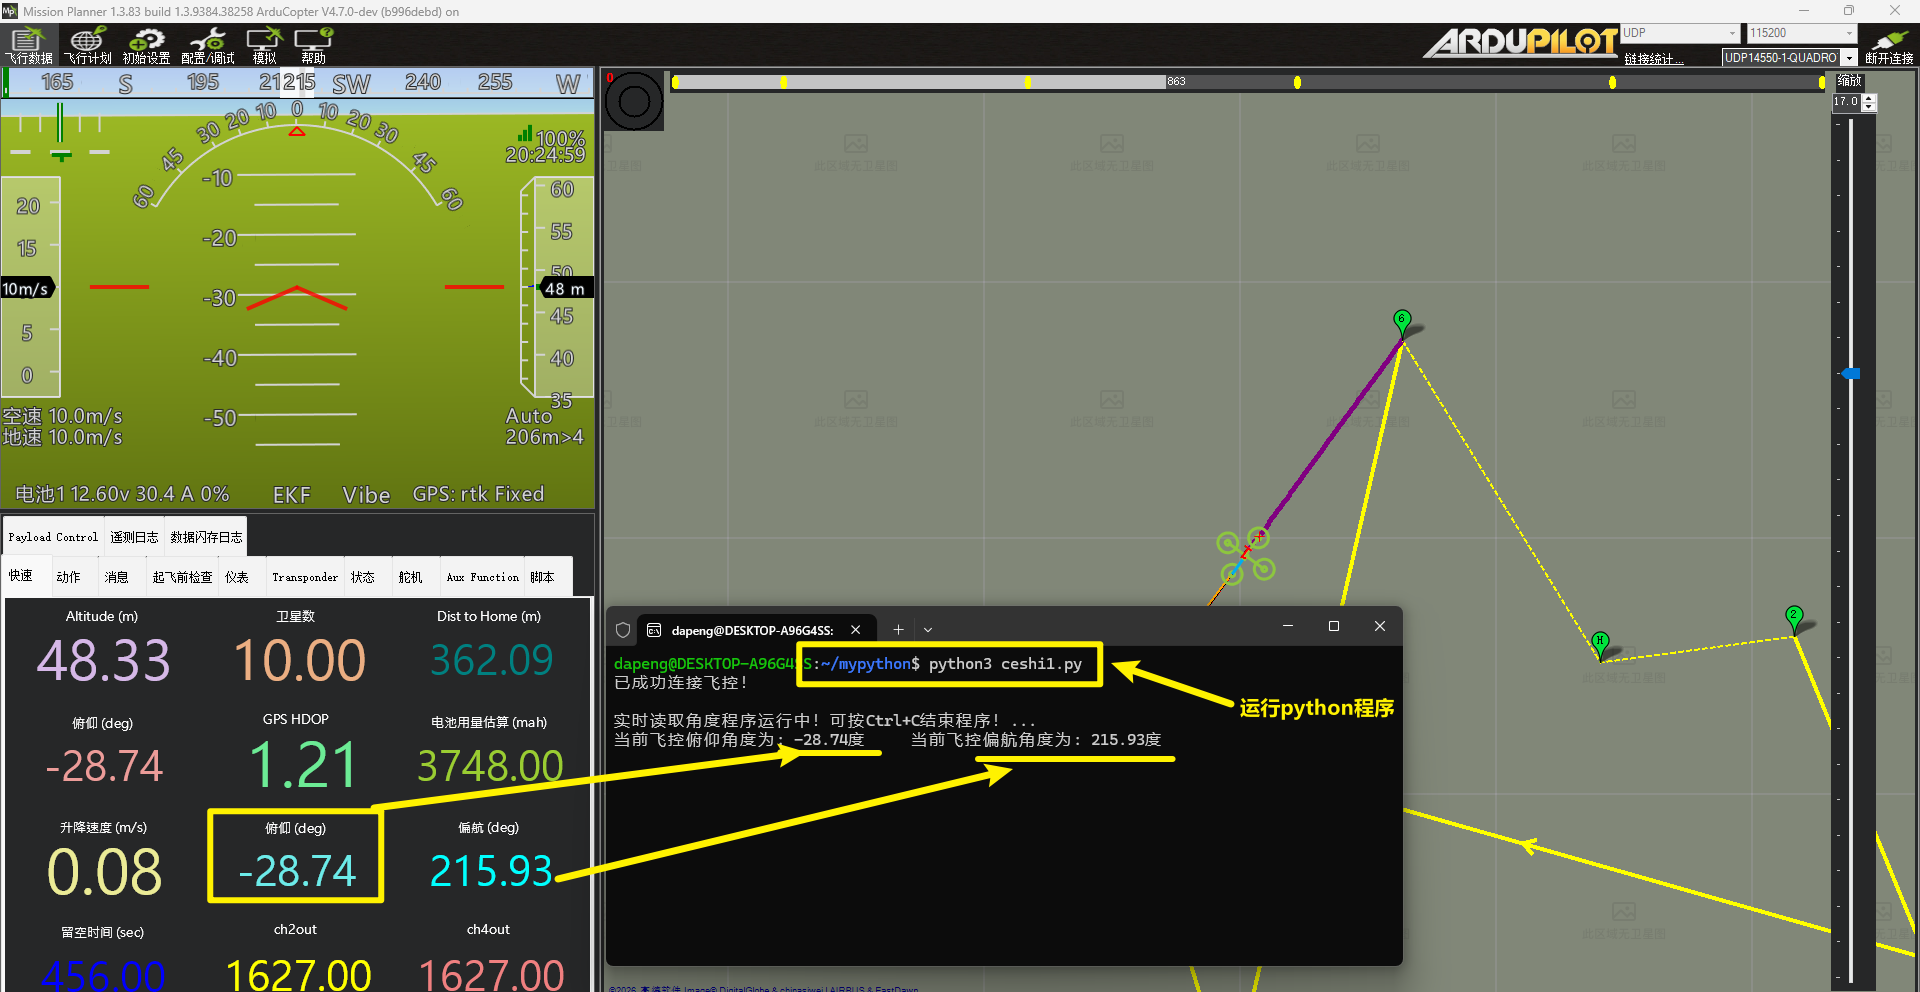The width and height of the screenshot is (1920, 992).
Task: Click green waypoint 6 marker on map
Action: (1402, 321)
